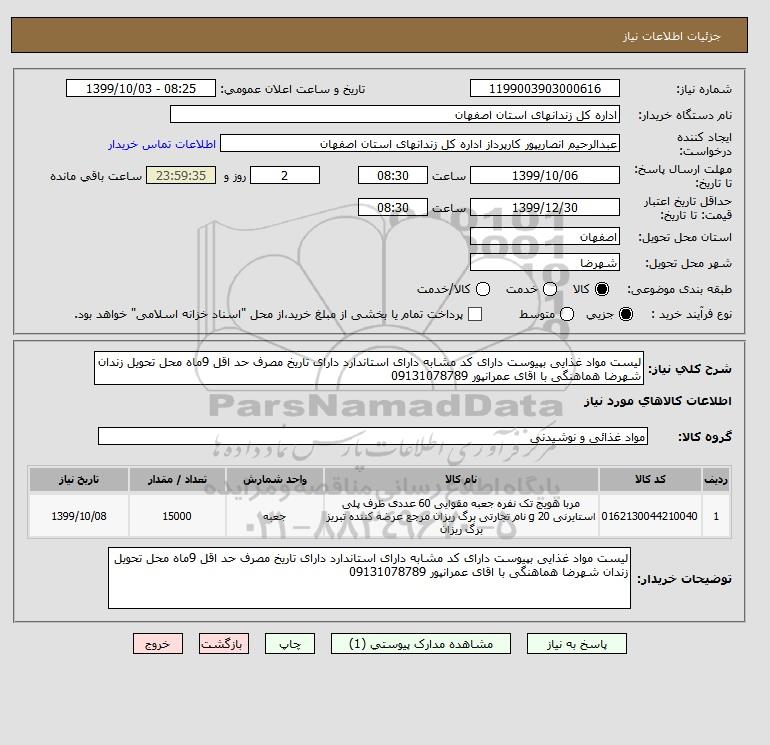Select the خدمت radio button
The height and width of the screenshot is (745, 770).
(550, 289)
